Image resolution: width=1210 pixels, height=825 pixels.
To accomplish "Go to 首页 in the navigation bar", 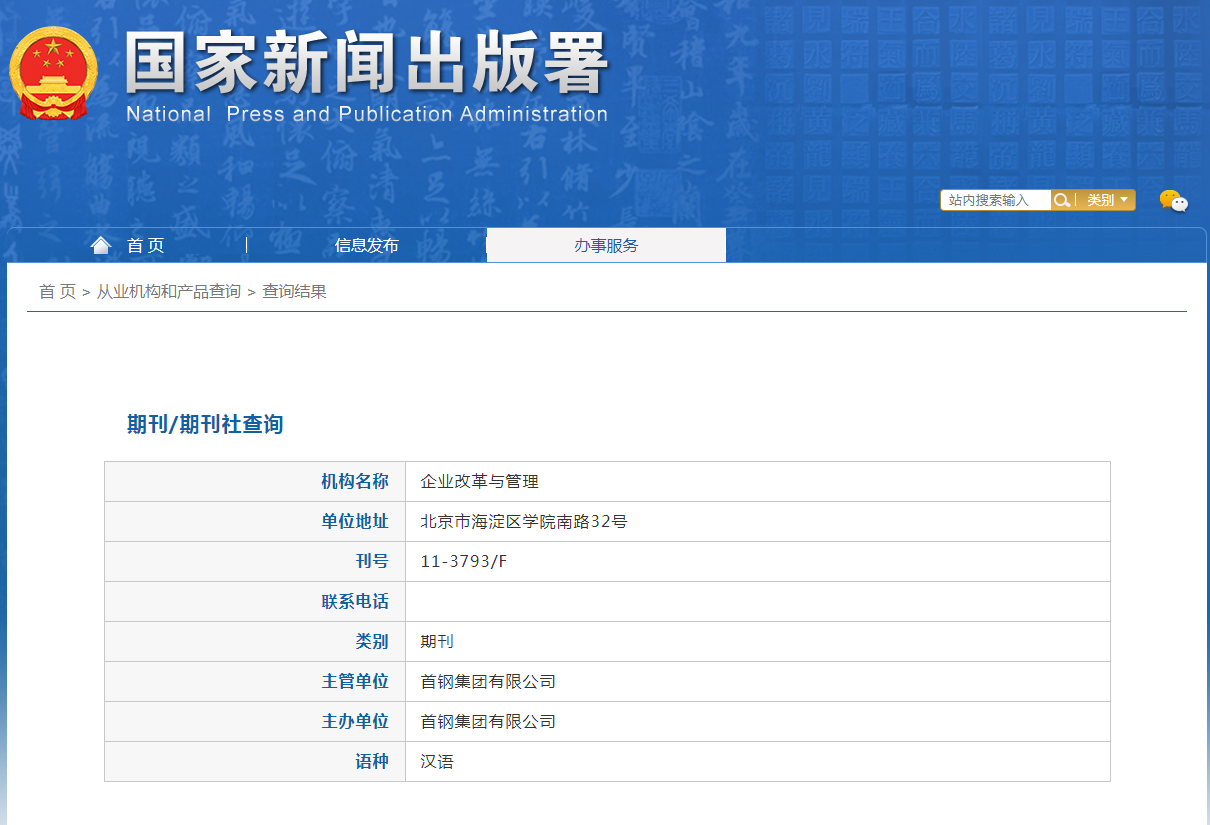I will (146, 246).
